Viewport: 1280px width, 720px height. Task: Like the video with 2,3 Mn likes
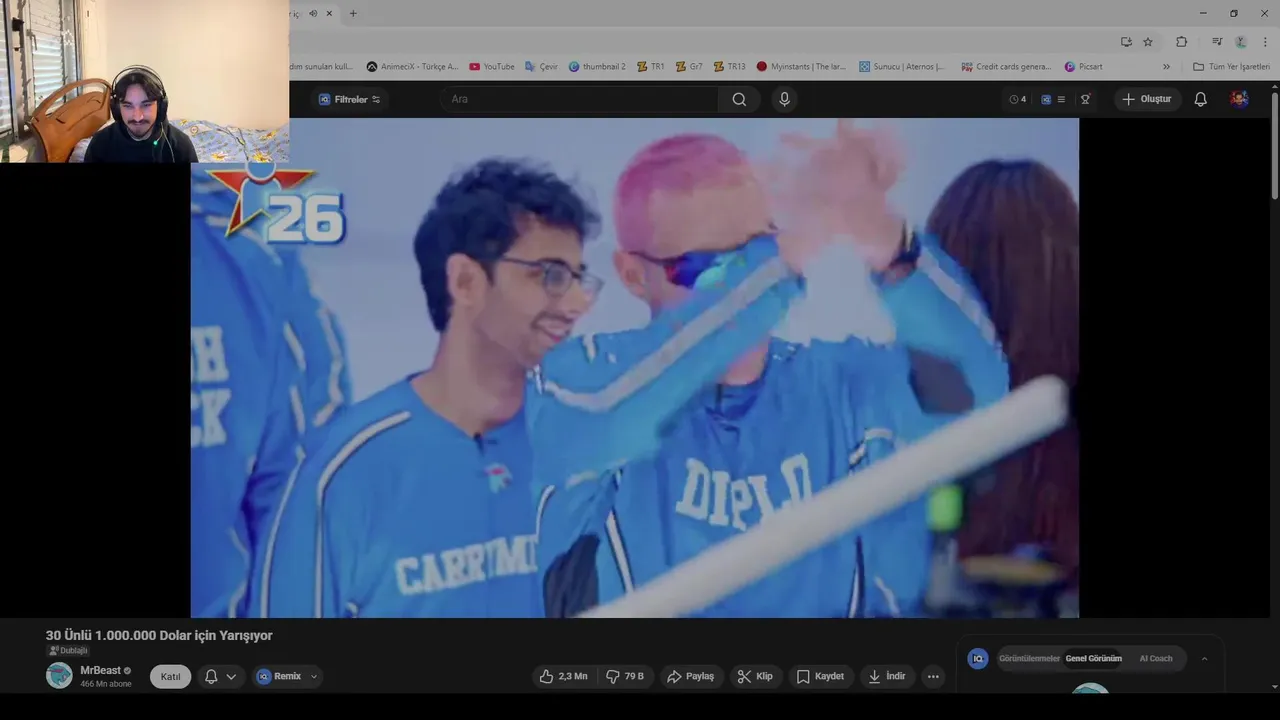point(563,676)
